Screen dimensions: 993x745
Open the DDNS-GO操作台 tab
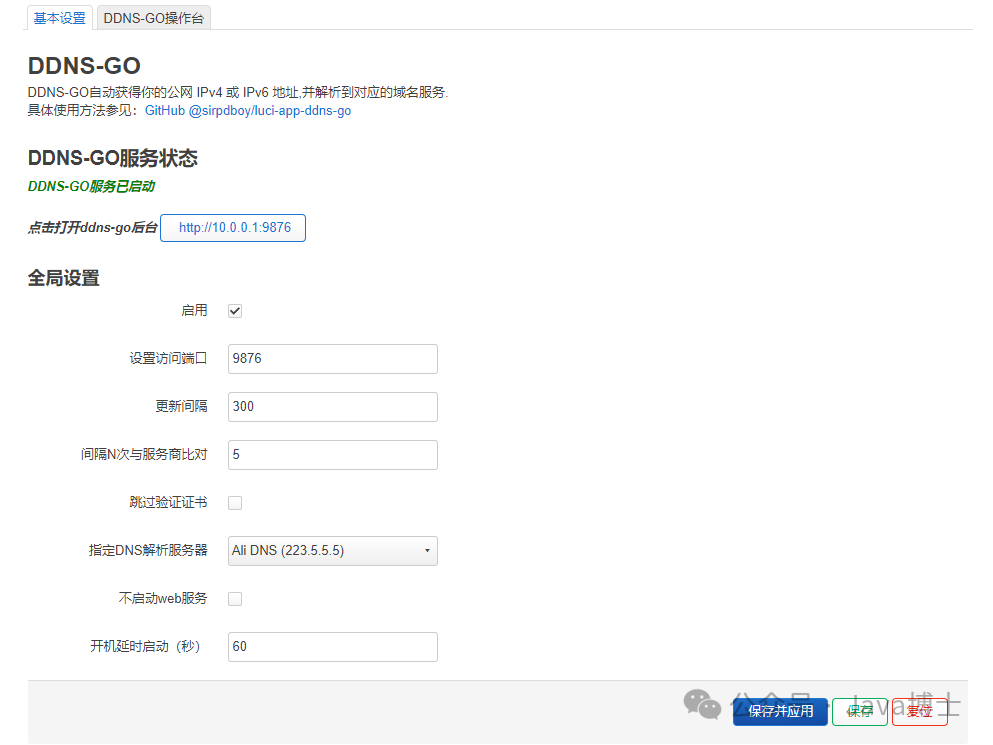[154, 18]
